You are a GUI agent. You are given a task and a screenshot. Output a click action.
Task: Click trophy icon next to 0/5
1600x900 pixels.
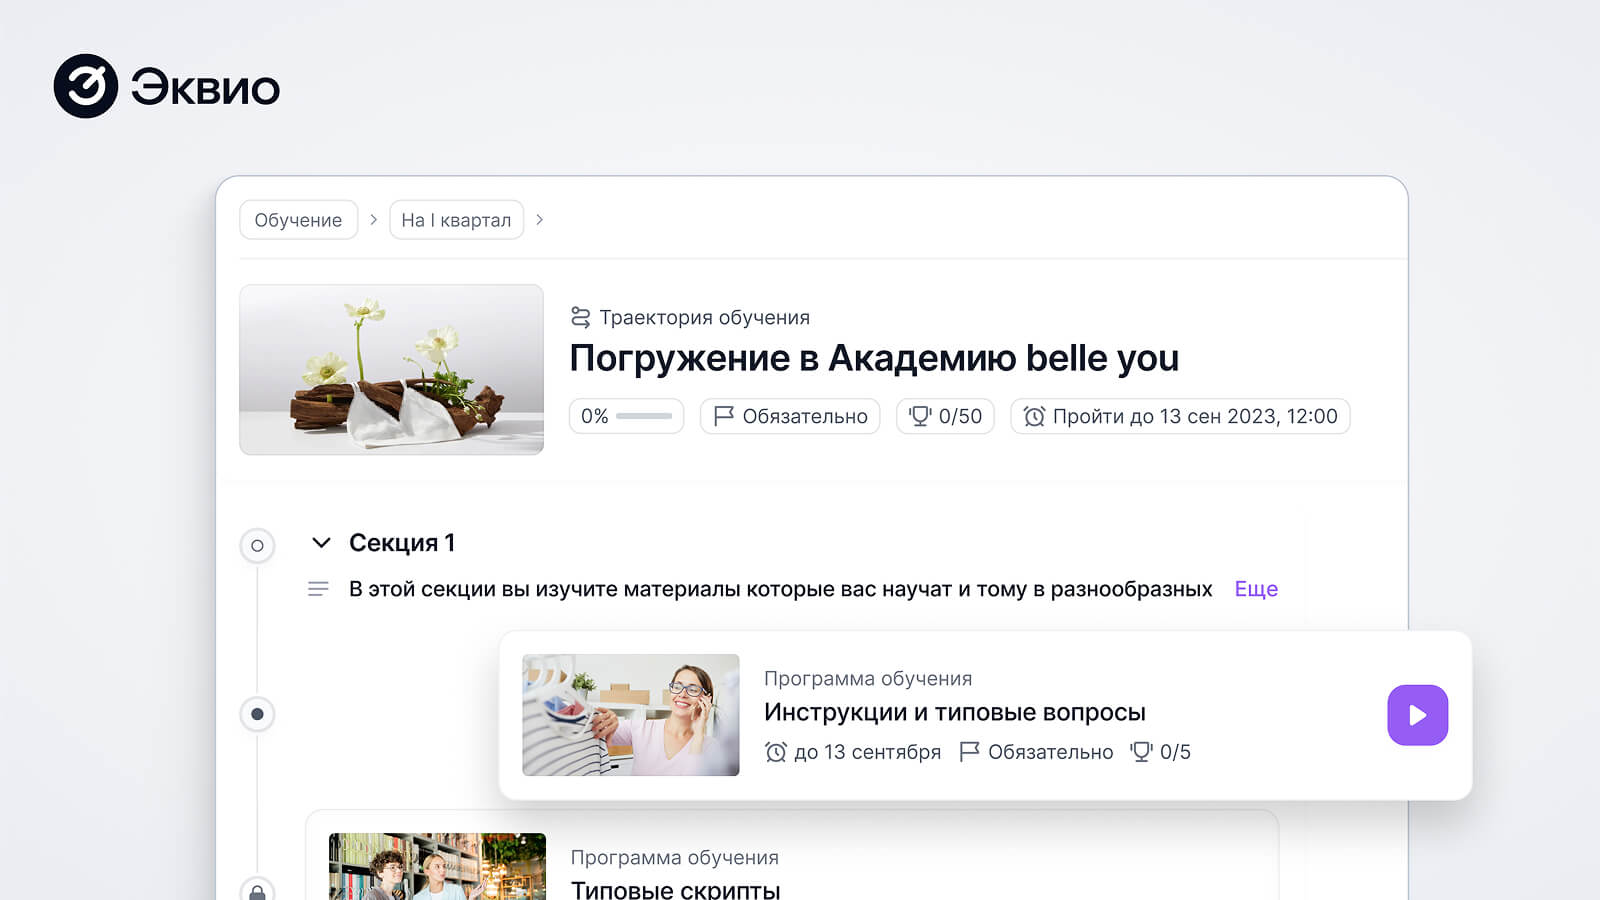pyautogui.click(x=1141, y=752)
